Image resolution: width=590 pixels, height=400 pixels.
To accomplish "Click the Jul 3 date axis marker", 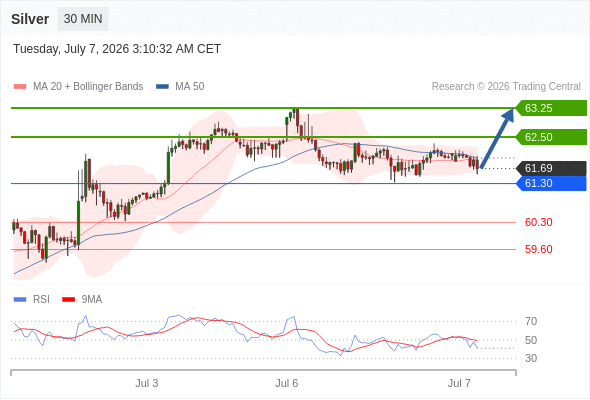I will click(147, 383).
